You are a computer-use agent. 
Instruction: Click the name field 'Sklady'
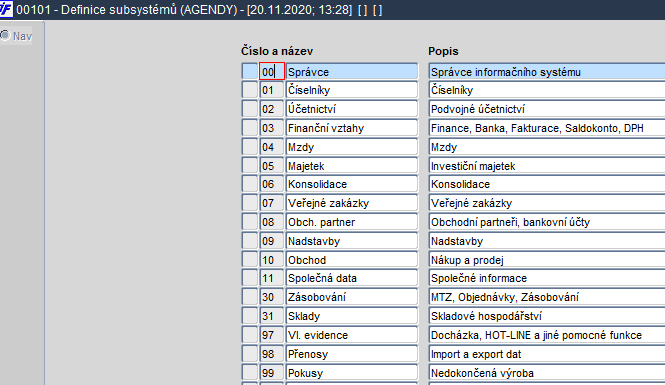tap(352, 316)
